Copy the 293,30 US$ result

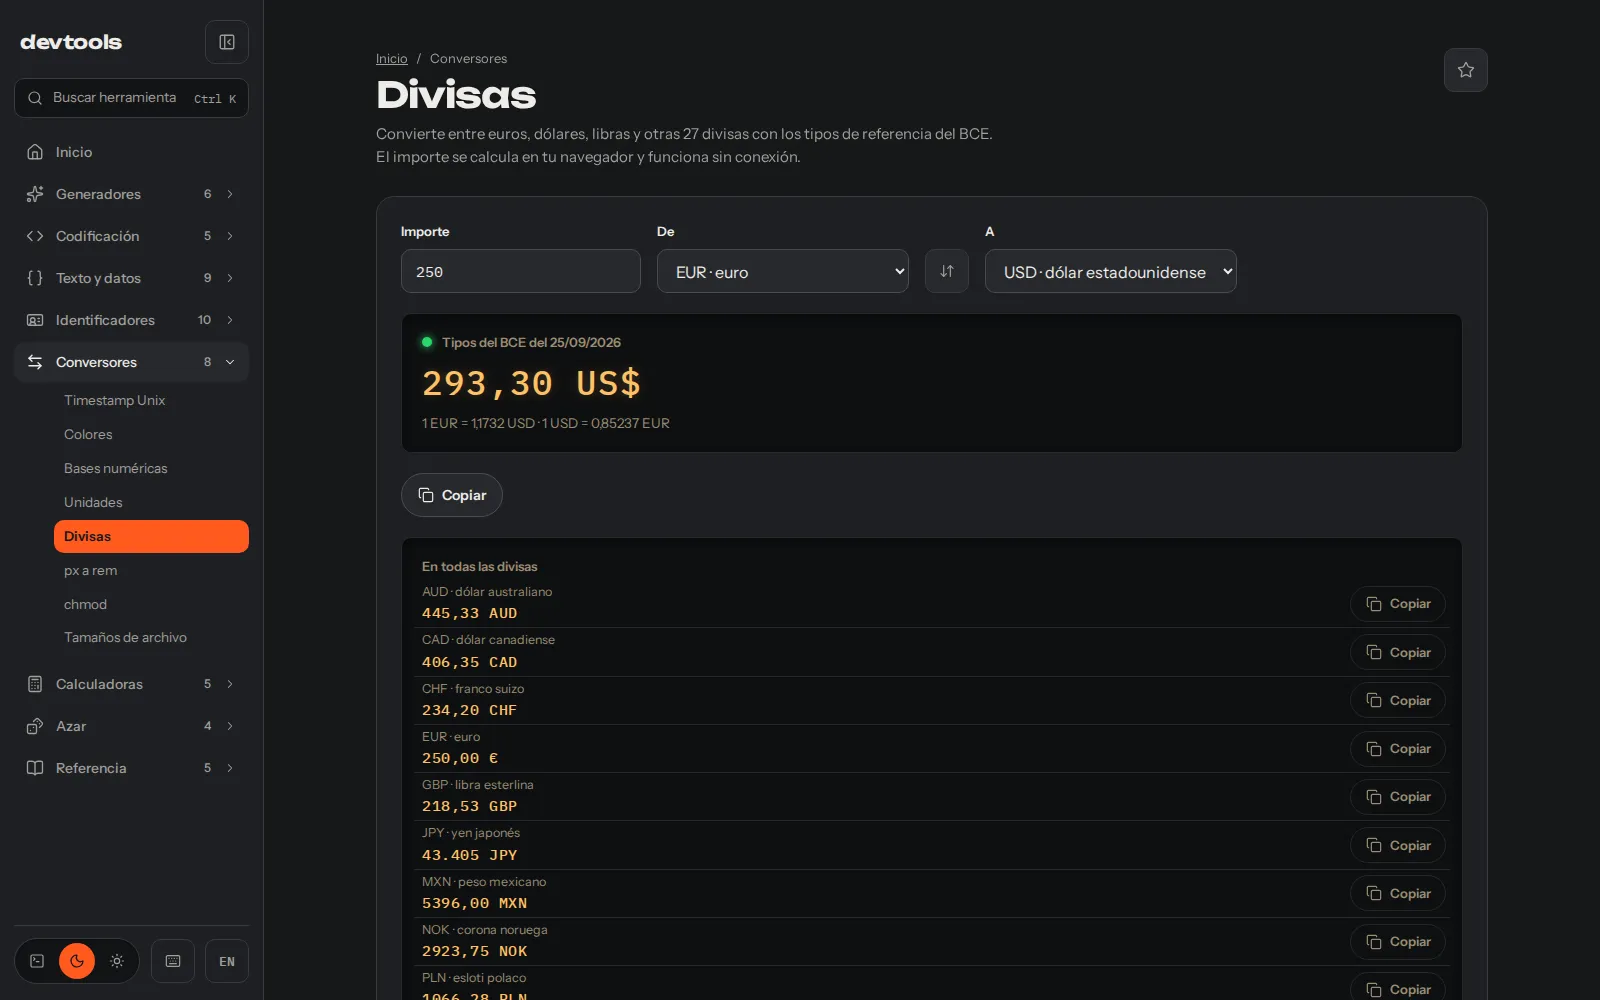pyautogui.click(x=451, y=495)
